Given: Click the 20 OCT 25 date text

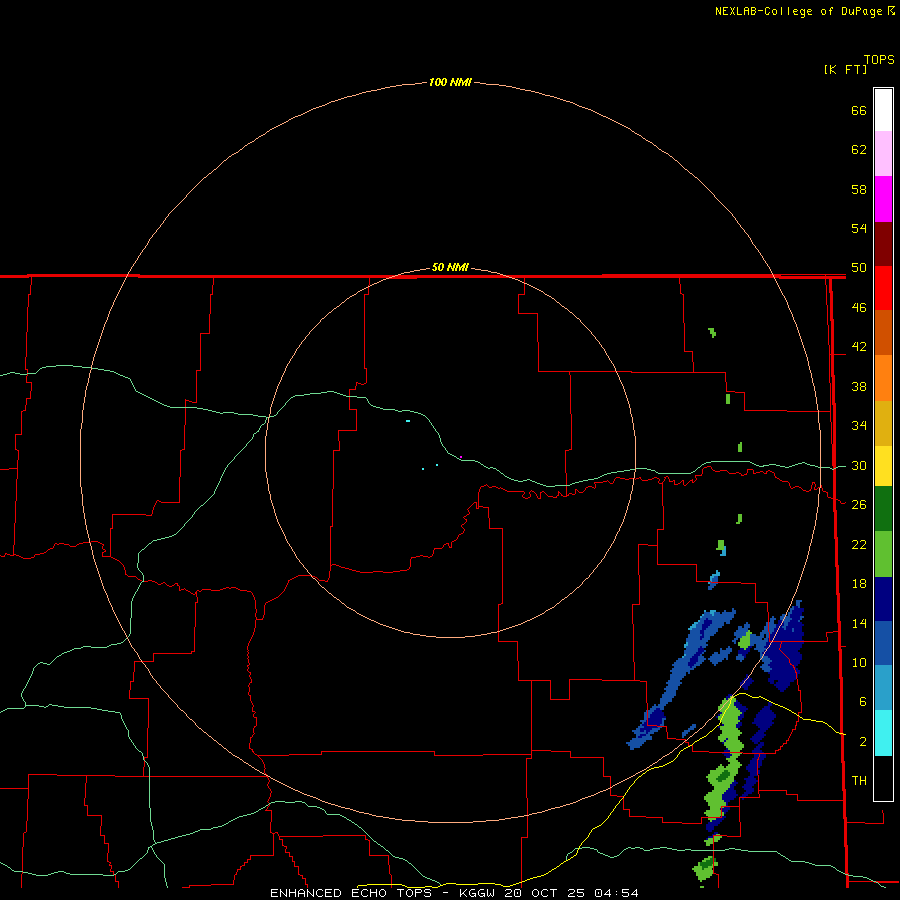Looking at the screenshot, I should pos(545,893).
